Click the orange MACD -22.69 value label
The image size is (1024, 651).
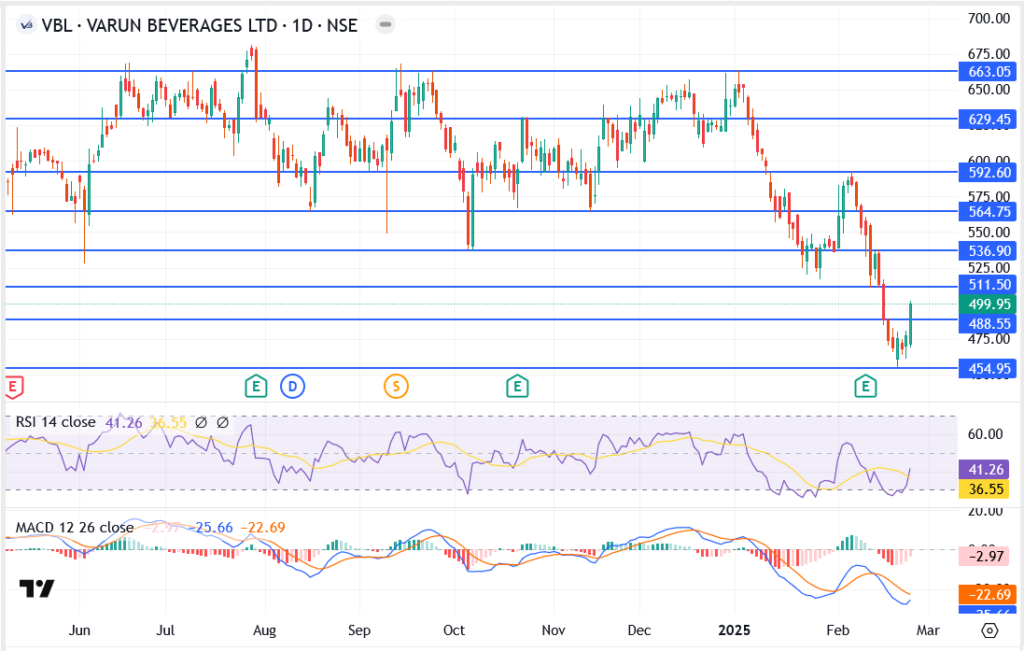985,594
